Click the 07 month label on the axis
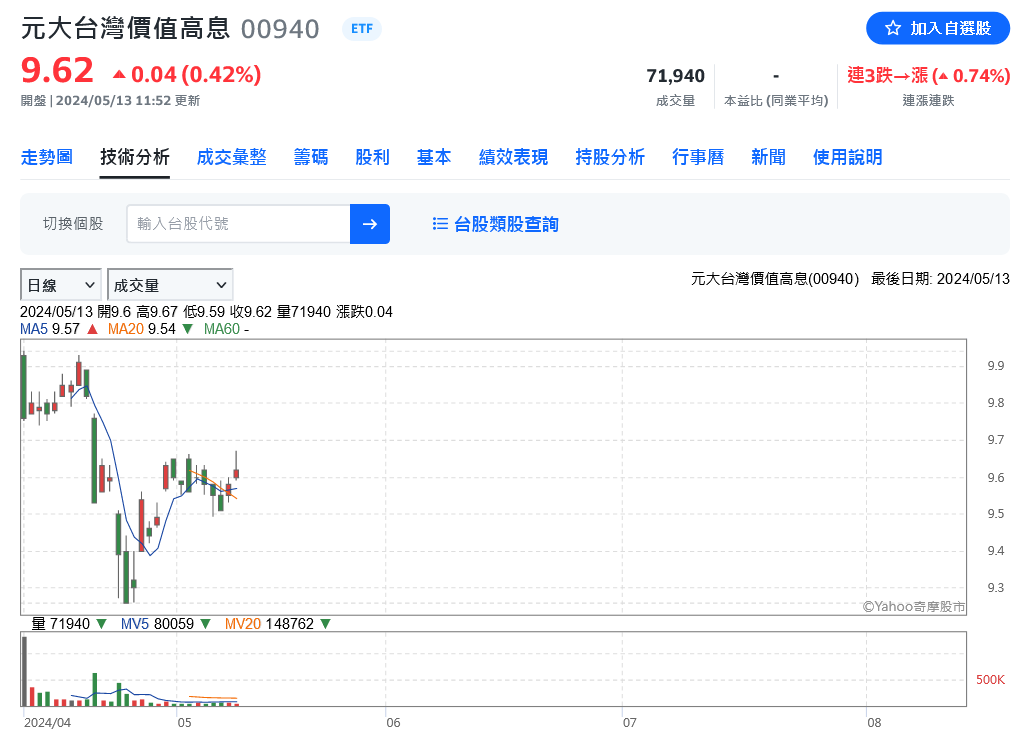The width and height of the screenshot is (1015, 734). pos(630,722)
